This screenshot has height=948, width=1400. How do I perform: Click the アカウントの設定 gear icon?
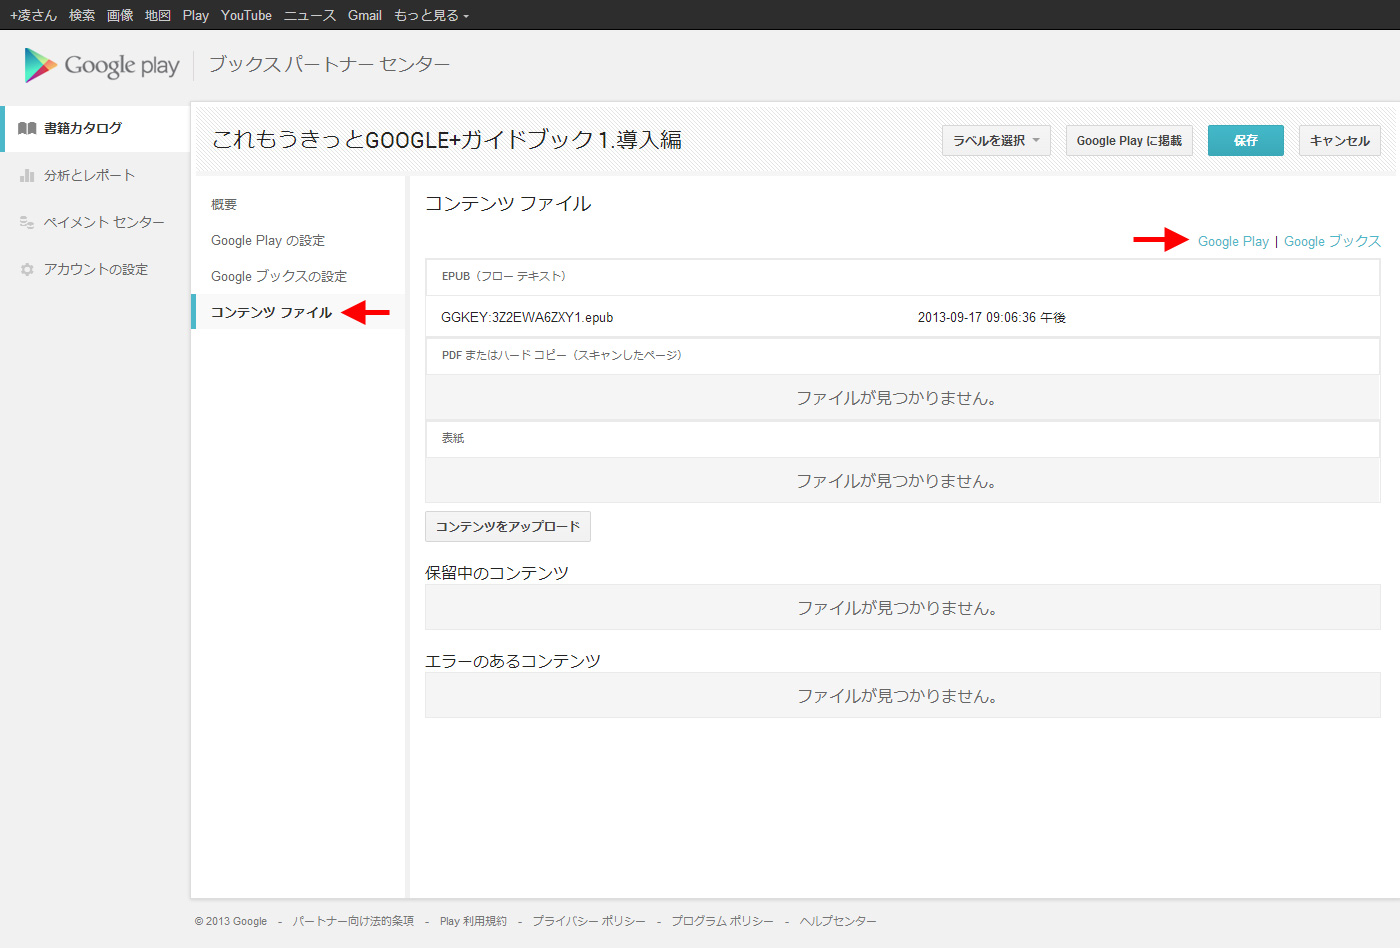(27, 269)
